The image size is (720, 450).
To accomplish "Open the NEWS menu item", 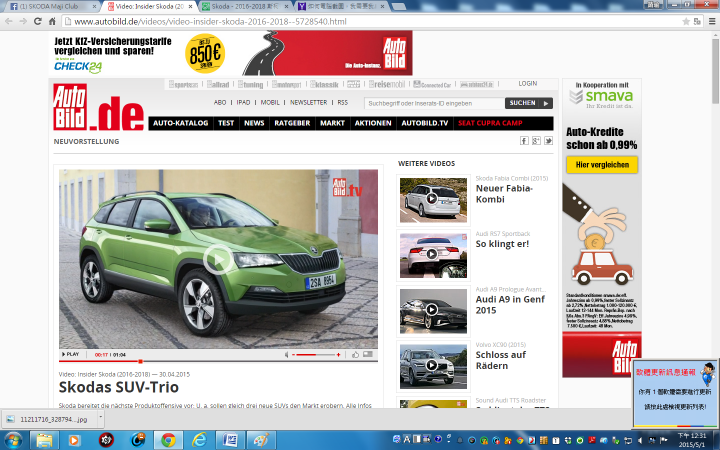I will tap(254, 123).
